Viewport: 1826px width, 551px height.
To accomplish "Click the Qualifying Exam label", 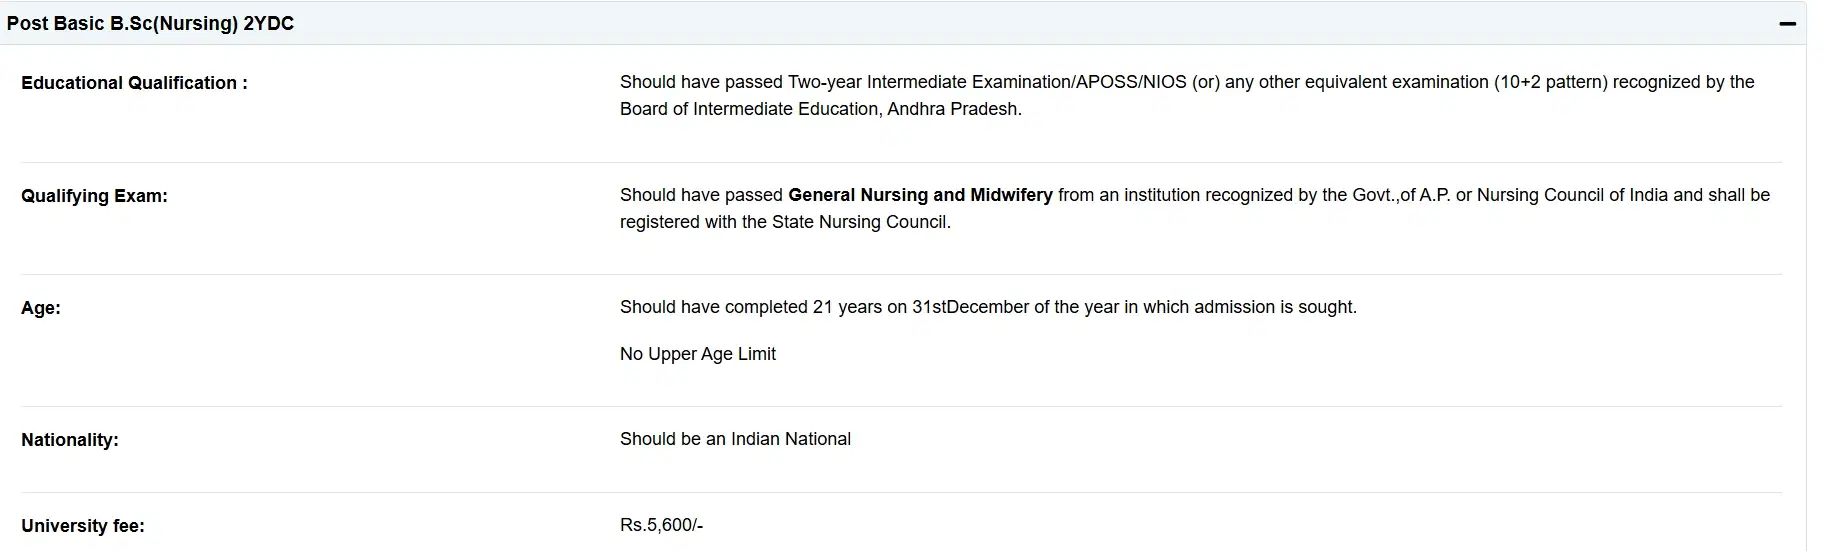I will [94, 196].
